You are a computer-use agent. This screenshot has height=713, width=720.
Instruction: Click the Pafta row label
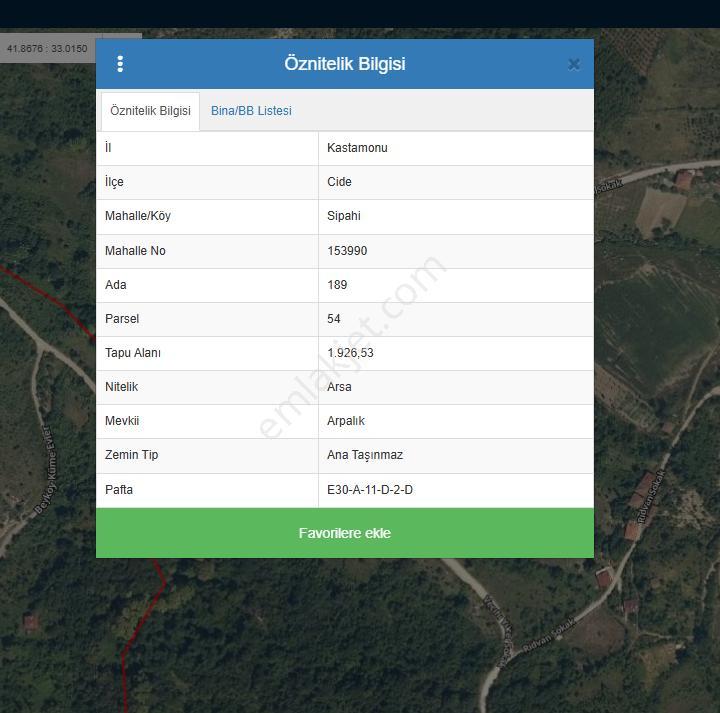click(119, 489)
